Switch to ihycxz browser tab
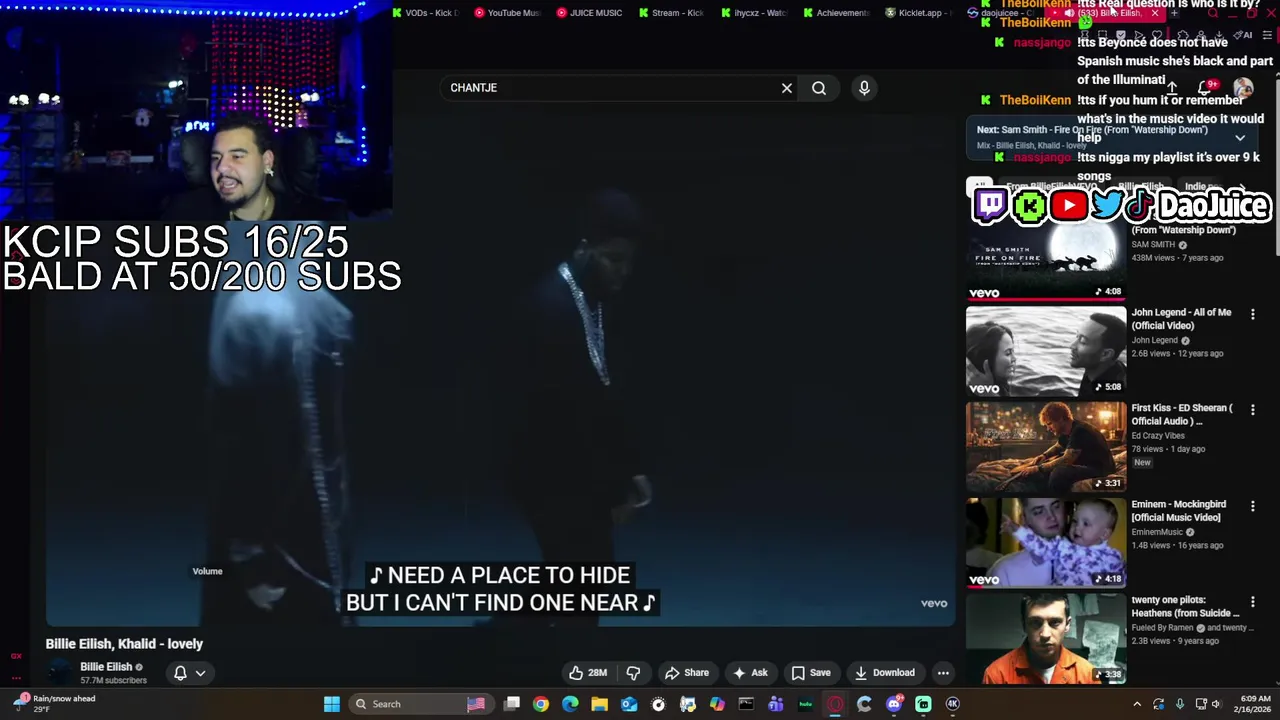 (x=753, y=13)
